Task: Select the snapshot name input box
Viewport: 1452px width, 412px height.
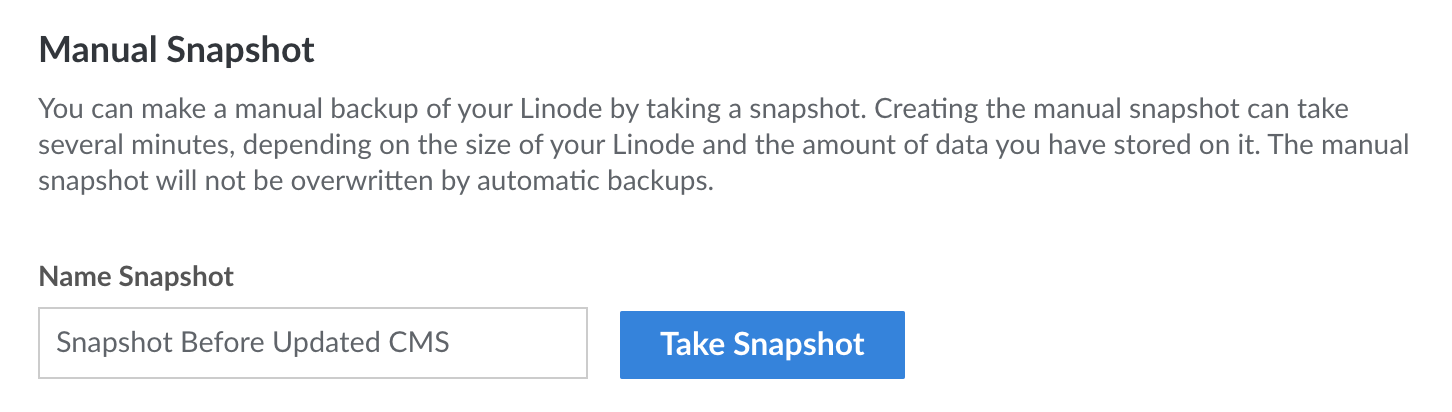Action: 312,343
